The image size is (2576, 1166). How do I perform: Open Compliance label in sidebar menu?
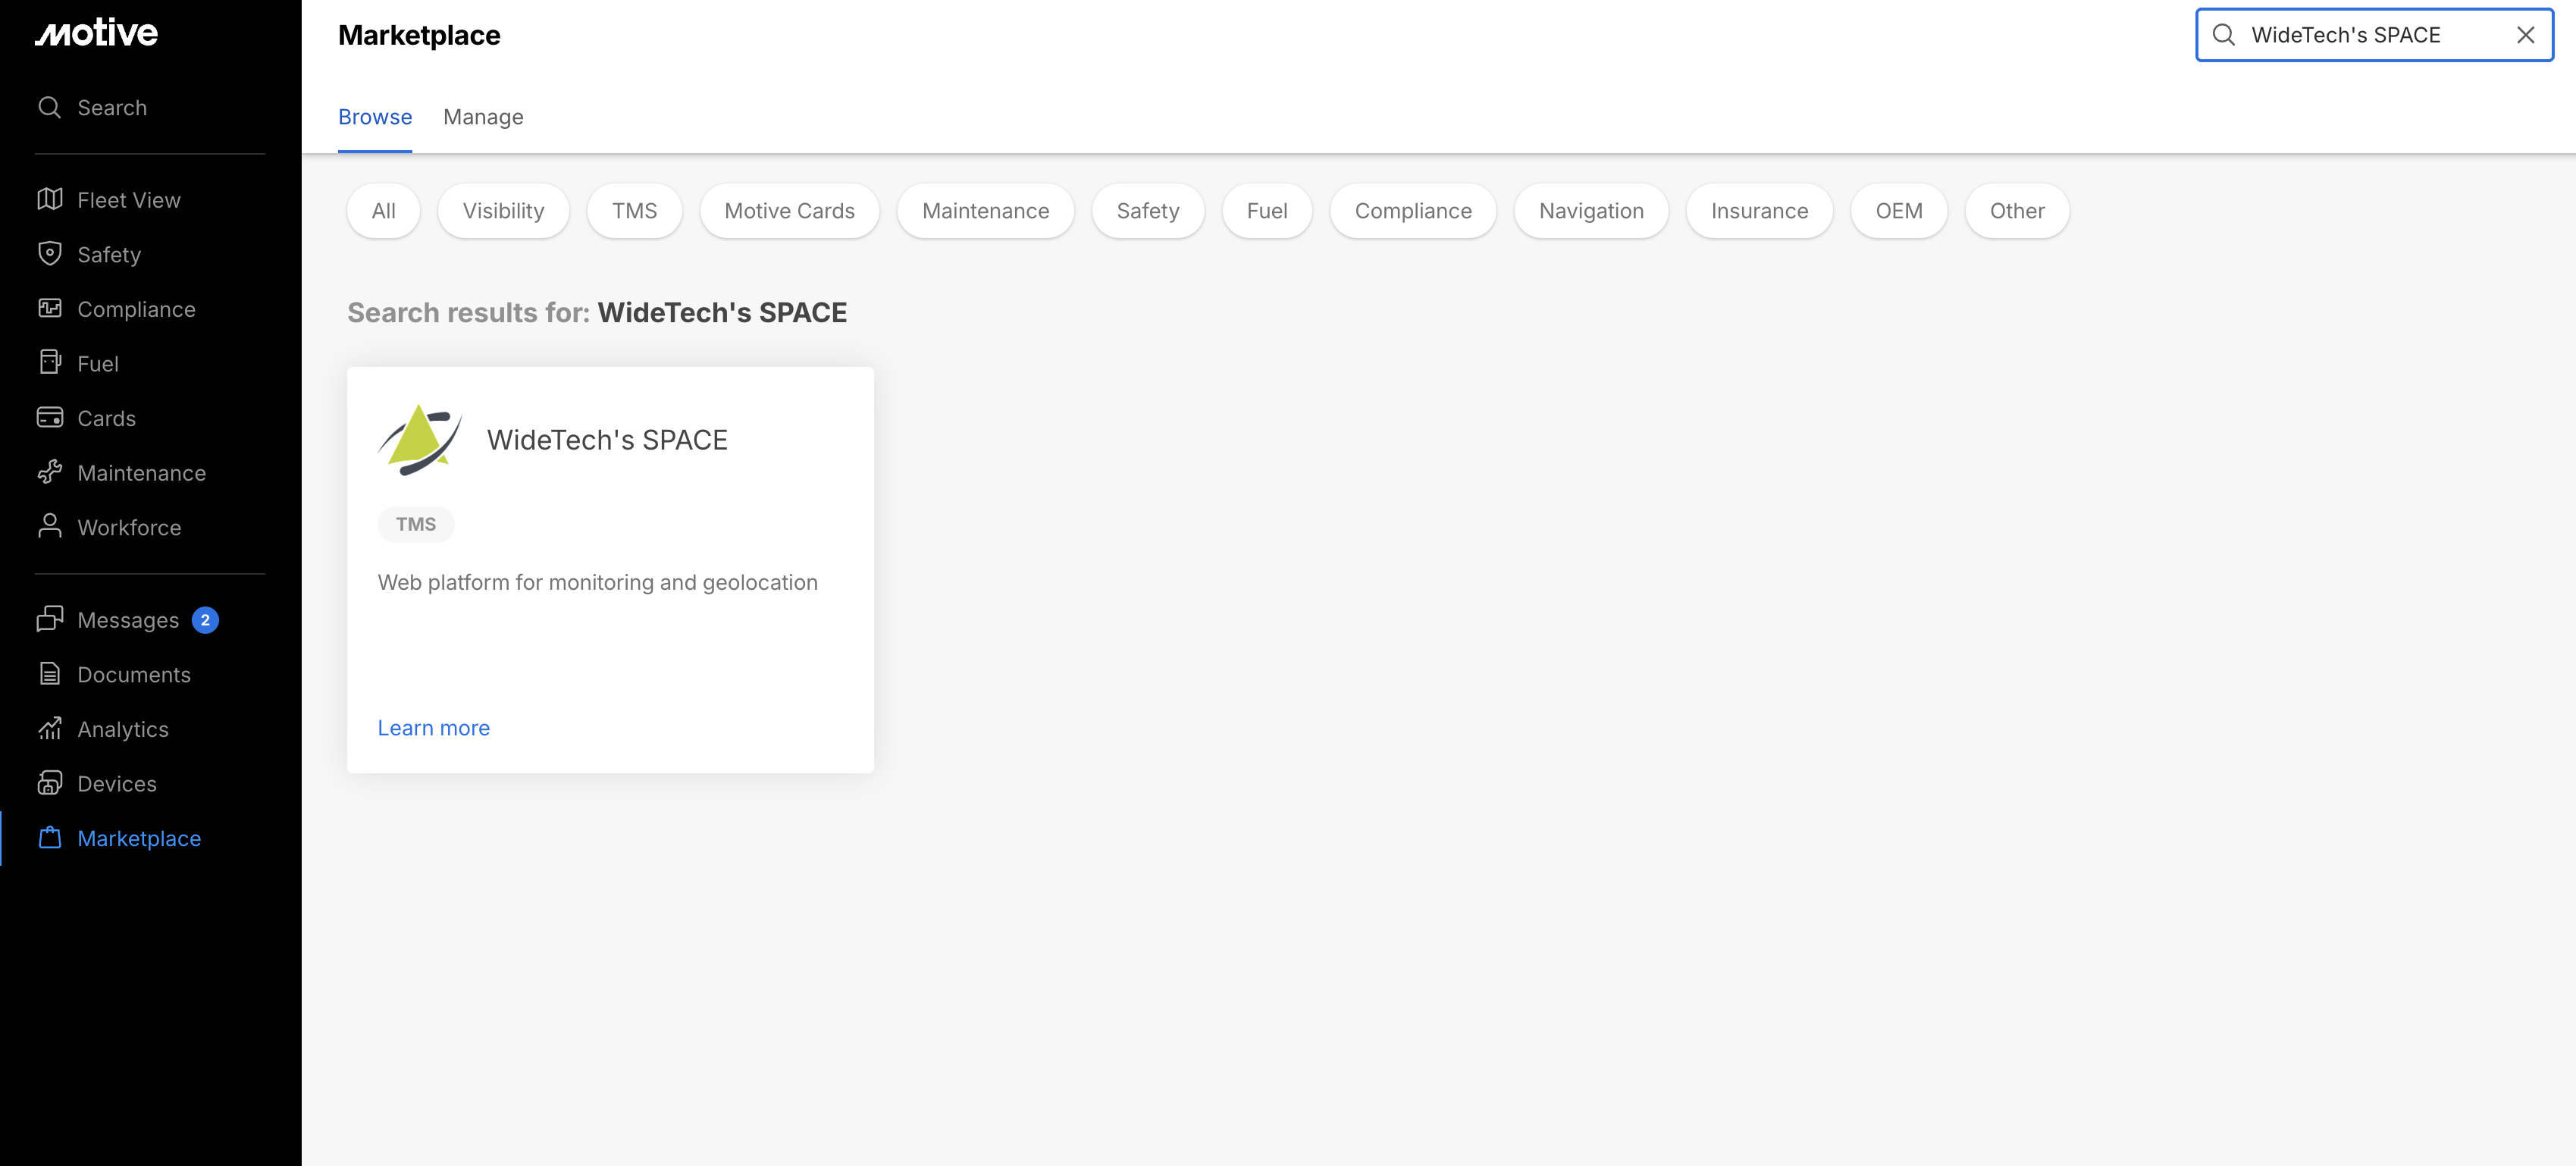136,309
